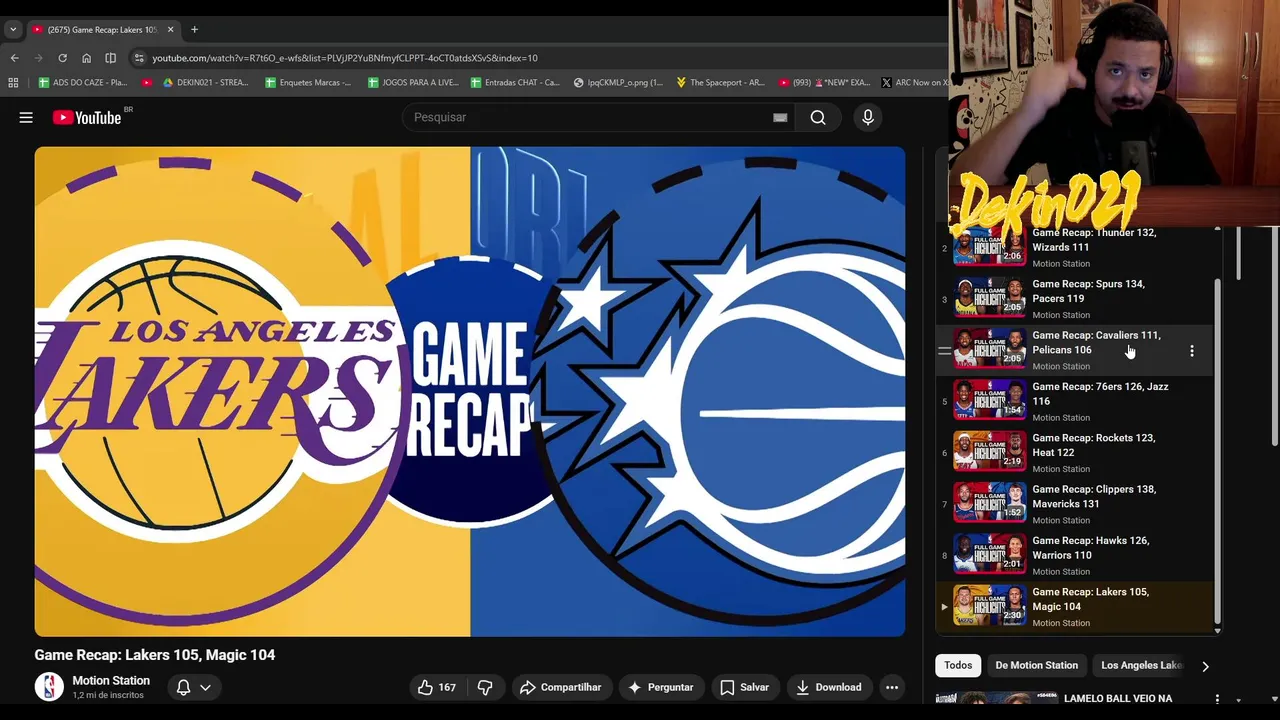Open the apps grid in bookmarks bar

click(x=13, y=83)
